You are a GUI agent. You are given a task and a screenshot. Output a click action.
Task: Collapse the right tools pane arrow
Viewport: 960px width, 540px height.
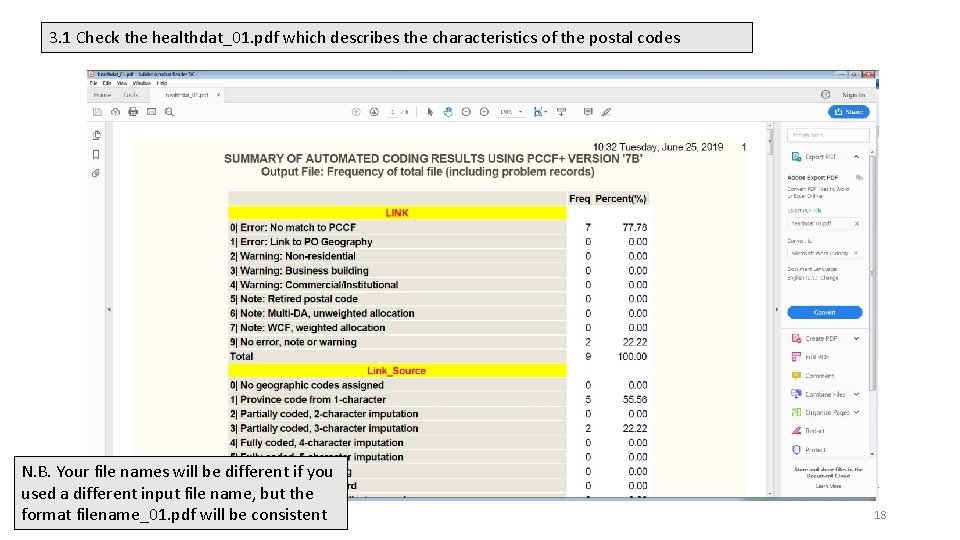(x=776, y=310)
